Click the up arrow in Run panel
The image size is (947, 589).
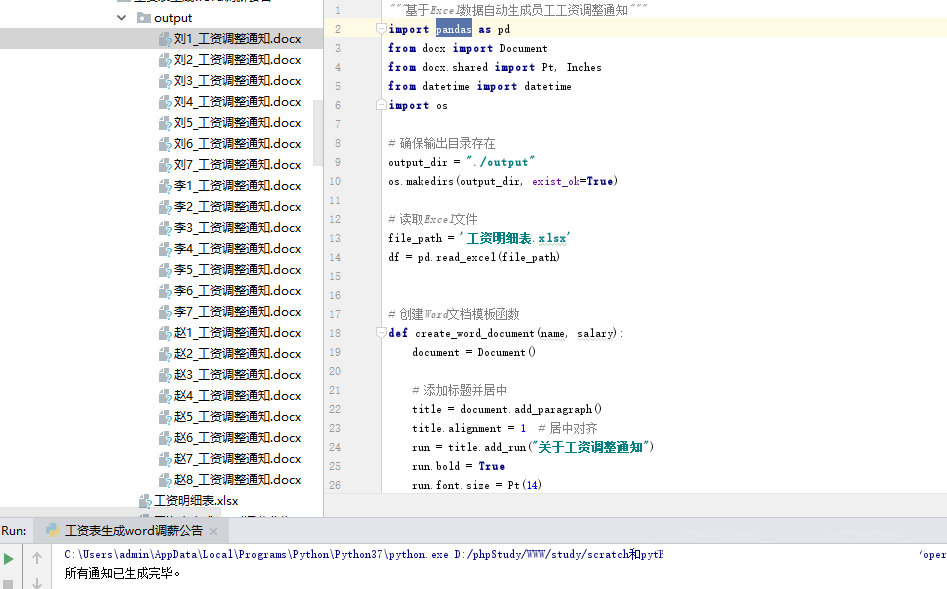[37, 558]
